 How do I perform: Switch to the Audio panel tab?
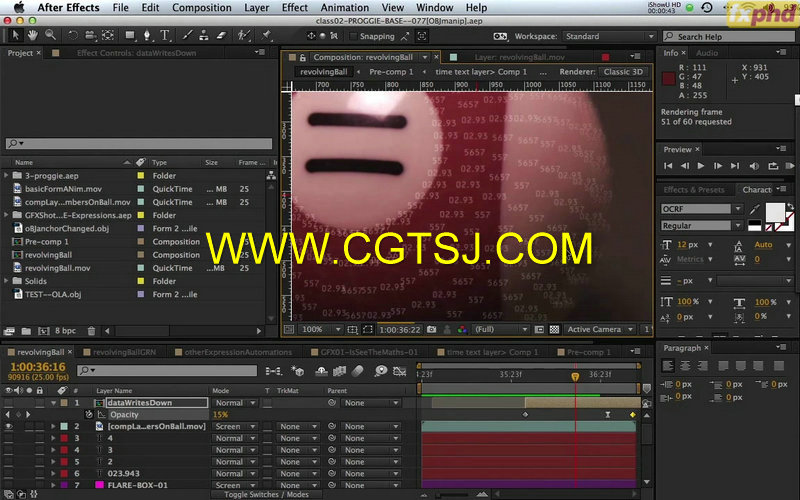tap(707, 53)
